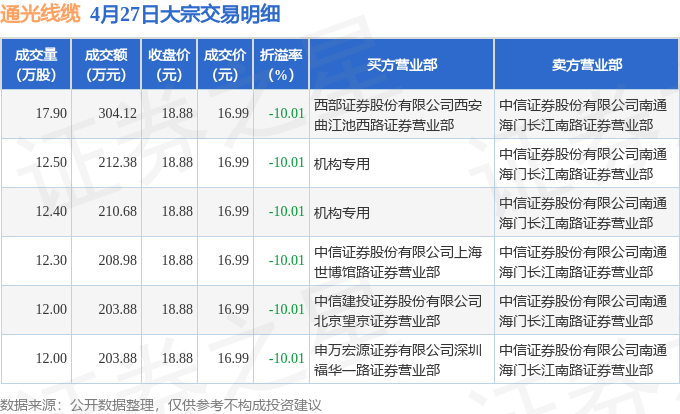Select the 卖方营业部 column header
The height and width of the screenshot is (414, 680).
587,65
